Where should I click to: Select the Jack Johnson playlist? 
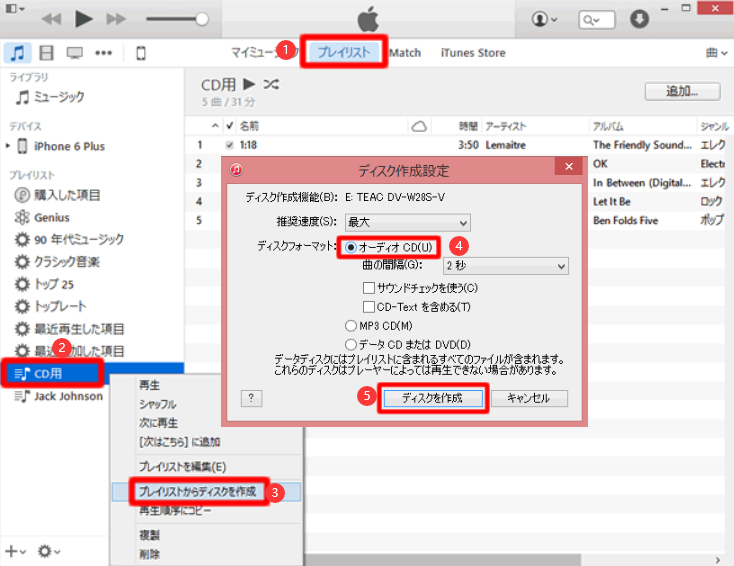pos(59,396)
